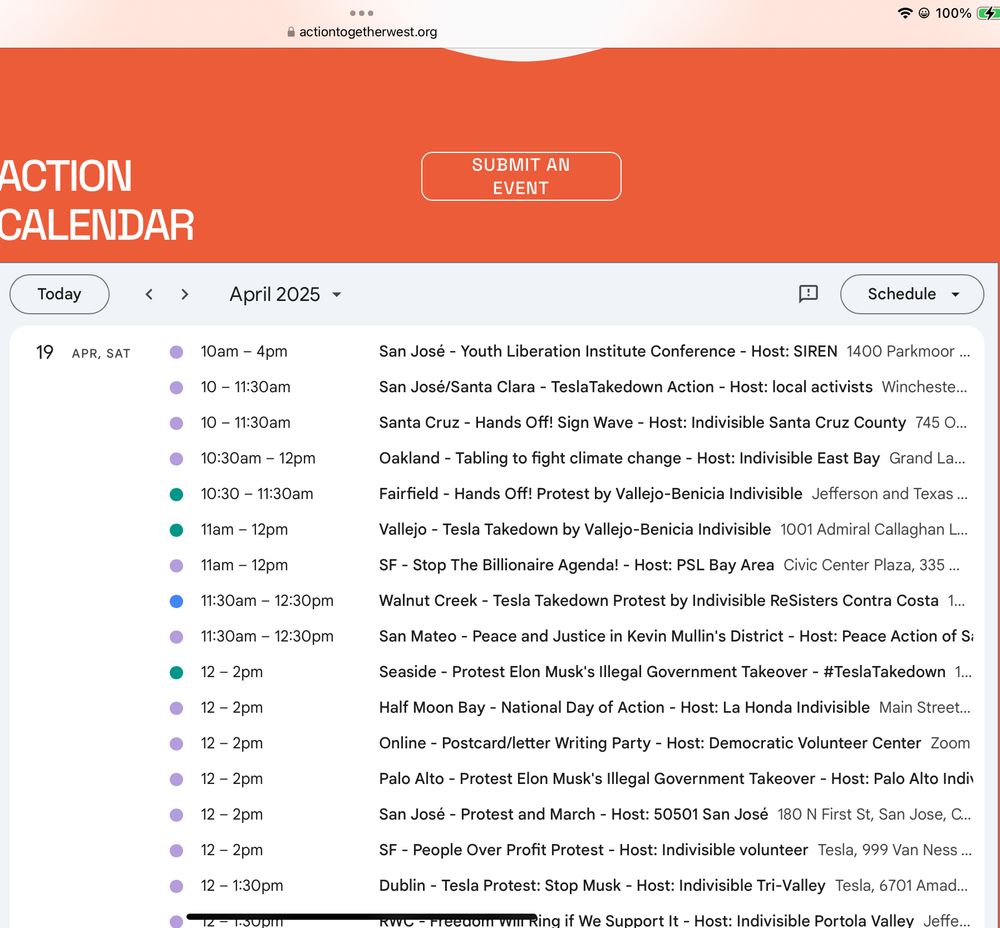Go to the previous period using the left chevron

(x=149, y=294)
